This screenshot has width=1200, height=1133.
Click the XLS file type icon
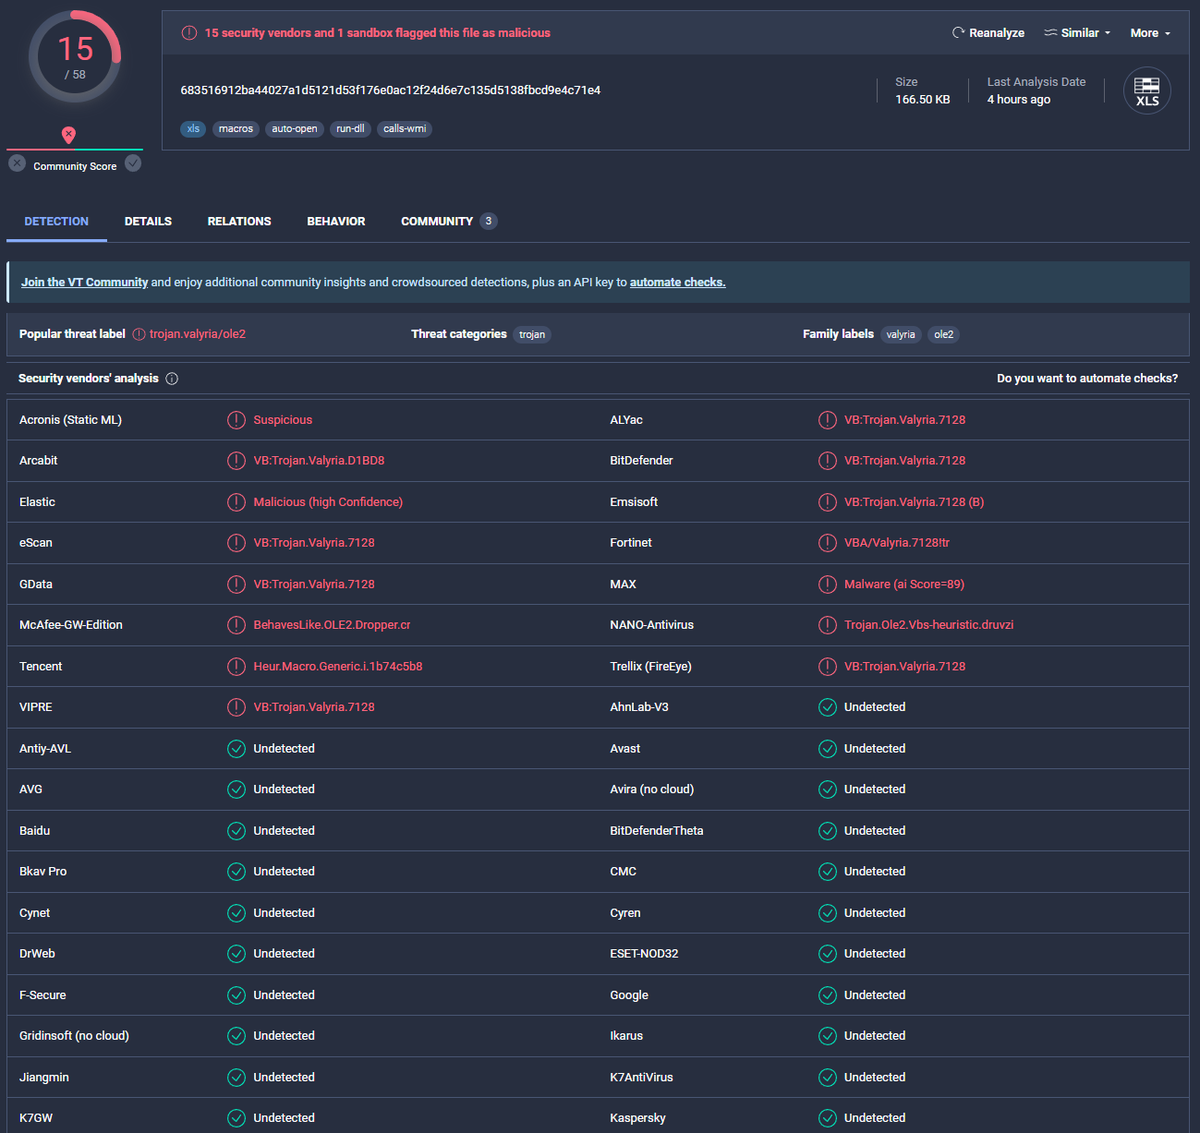[x=1147, y=91]
